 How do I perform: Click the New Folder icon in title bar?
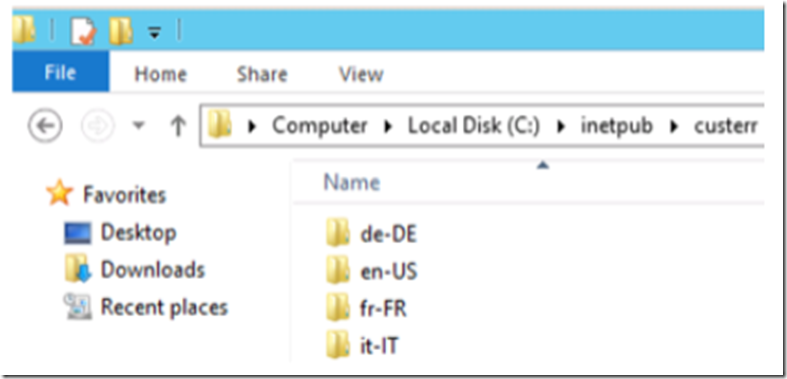pyautogui.click(x=120, y=32)
